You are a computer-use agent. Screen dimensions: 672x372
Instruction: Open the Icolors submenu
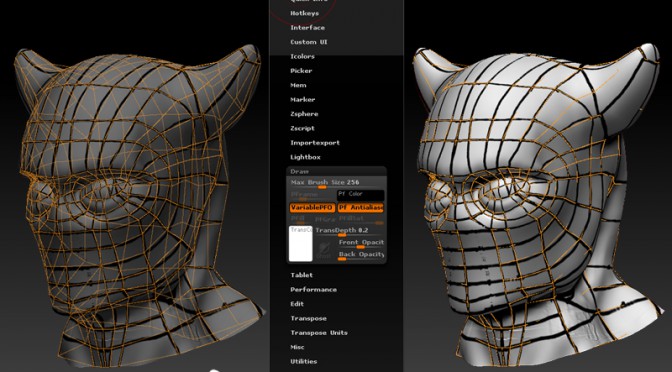click(x=302, y=56)
